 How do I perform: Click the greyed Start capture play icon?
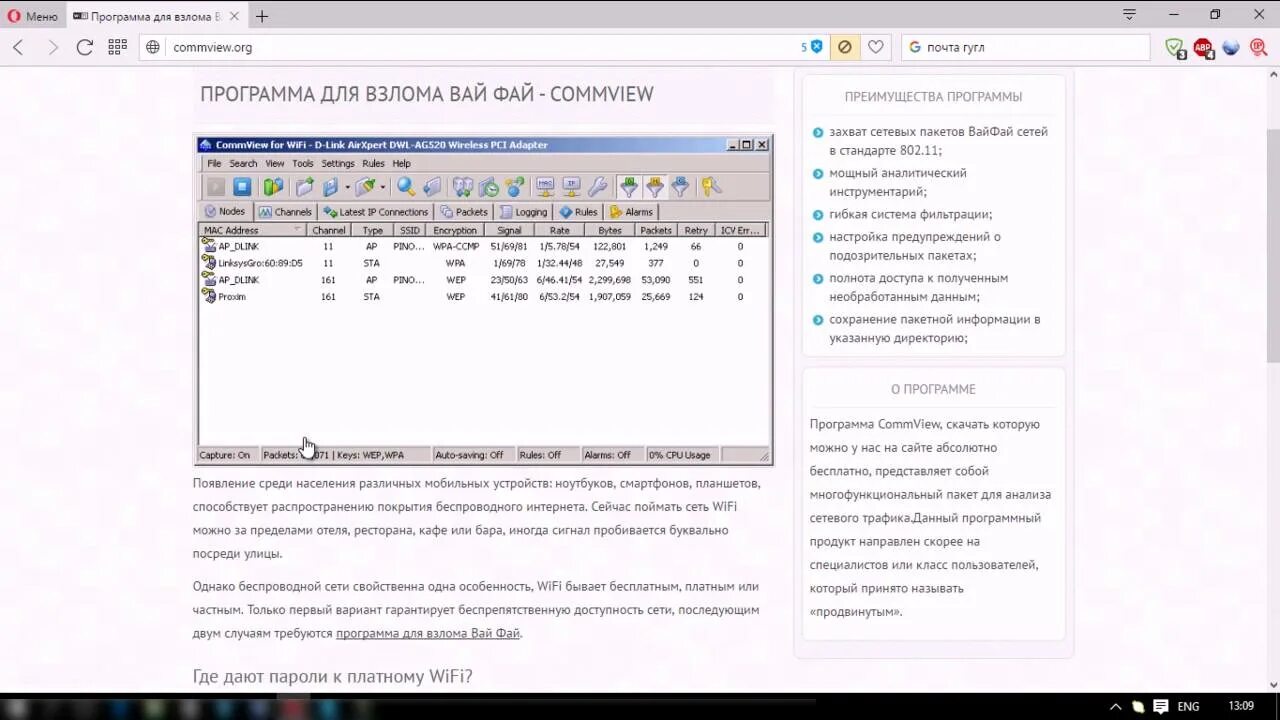tap(216, 187)
